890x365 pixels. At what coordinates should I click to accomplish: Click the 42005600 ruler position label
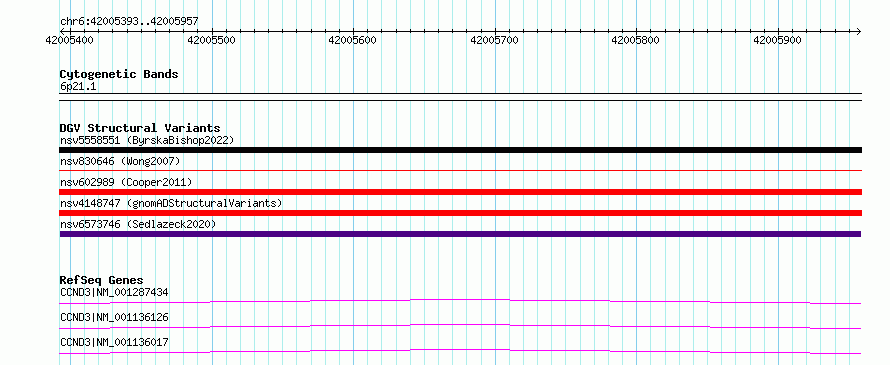pyautogui.click(x=352, y=40)
